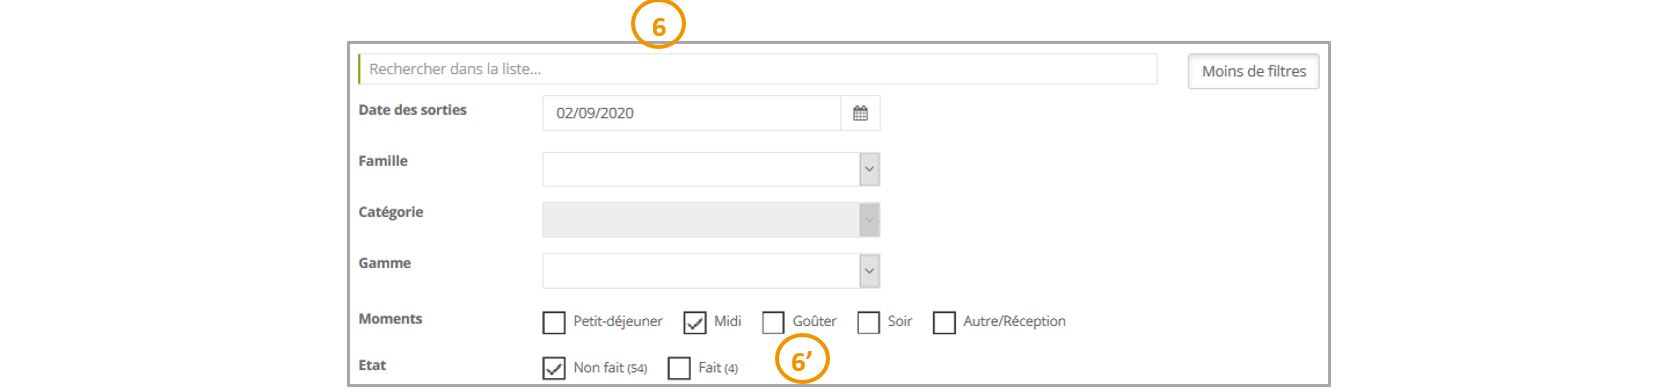The height and width of the screenshot is (392, 1676).
Task: Click the orange circled 6 marker
Action: [658, 25]
